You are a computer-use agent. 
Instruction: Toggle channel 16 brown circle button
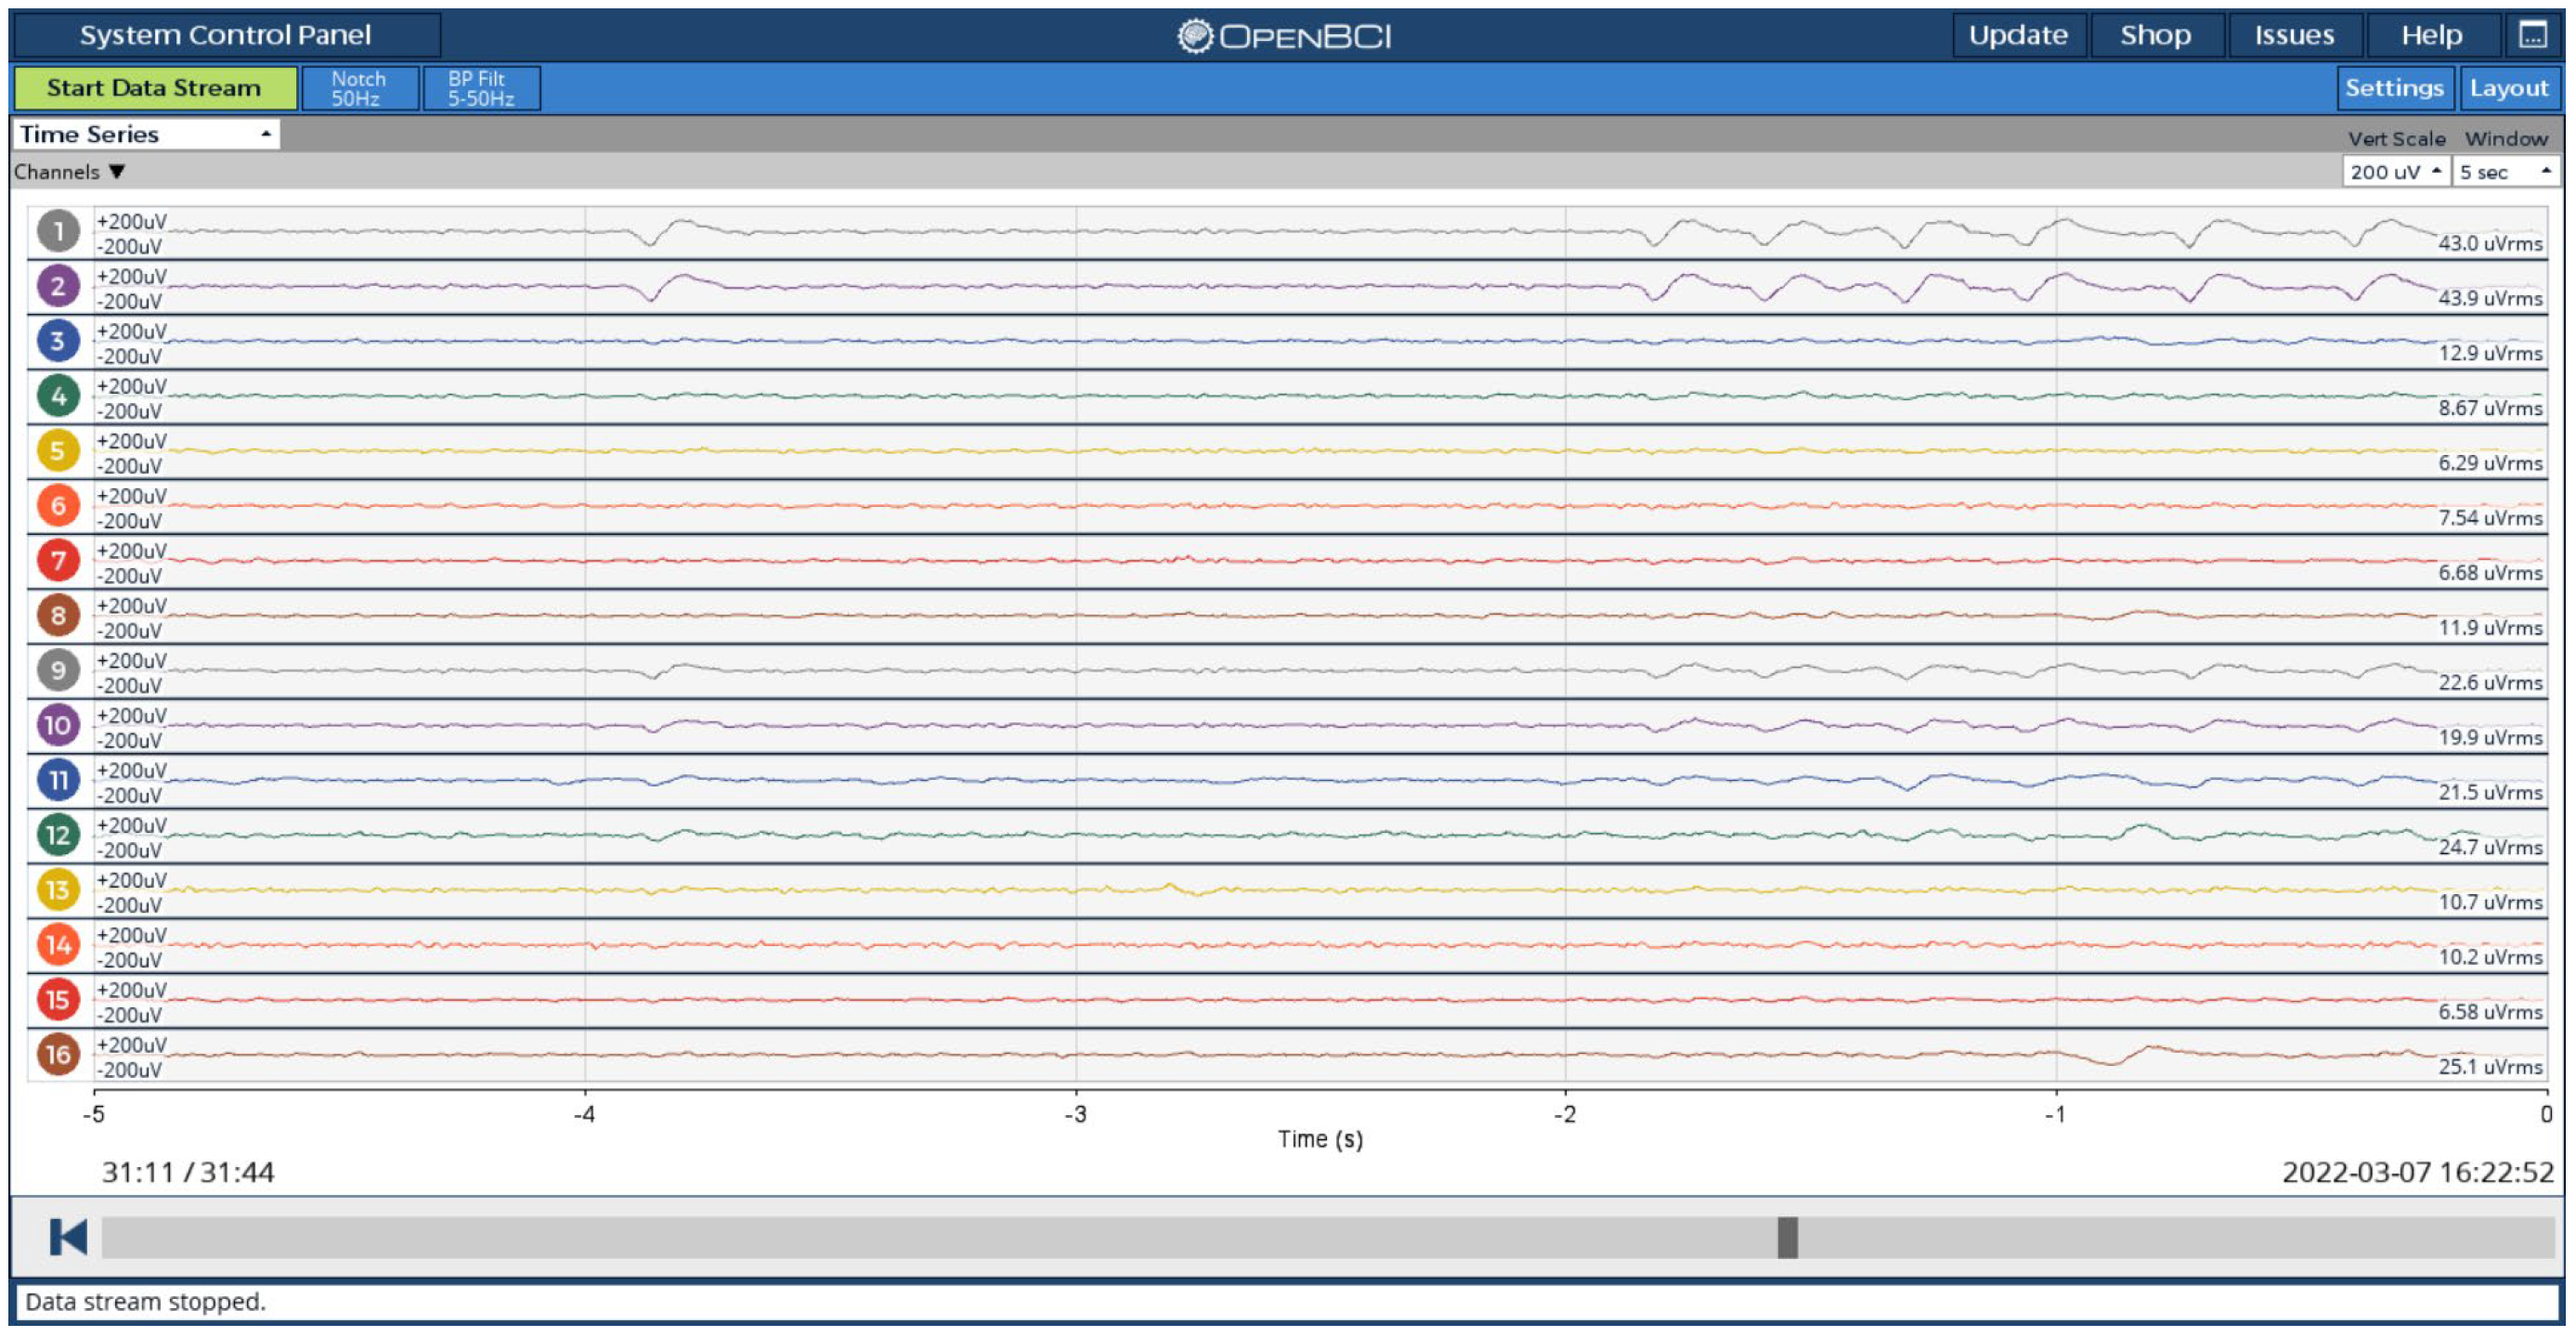coord(58,1055)
